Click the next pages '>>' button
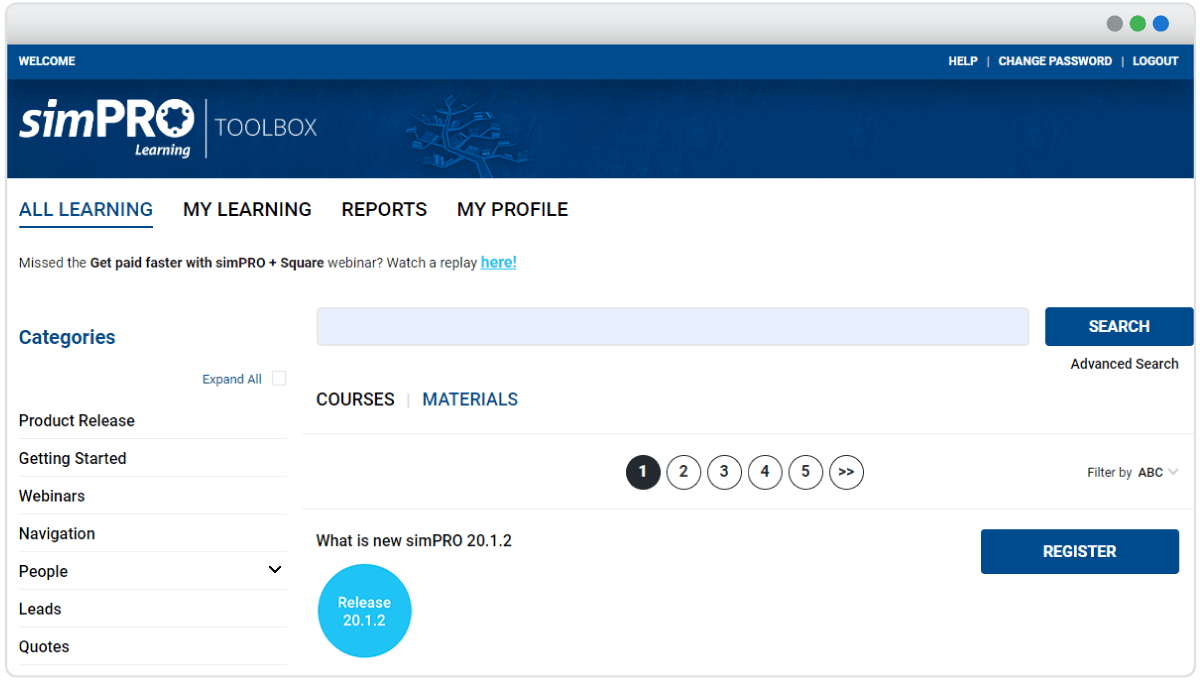 846,472
